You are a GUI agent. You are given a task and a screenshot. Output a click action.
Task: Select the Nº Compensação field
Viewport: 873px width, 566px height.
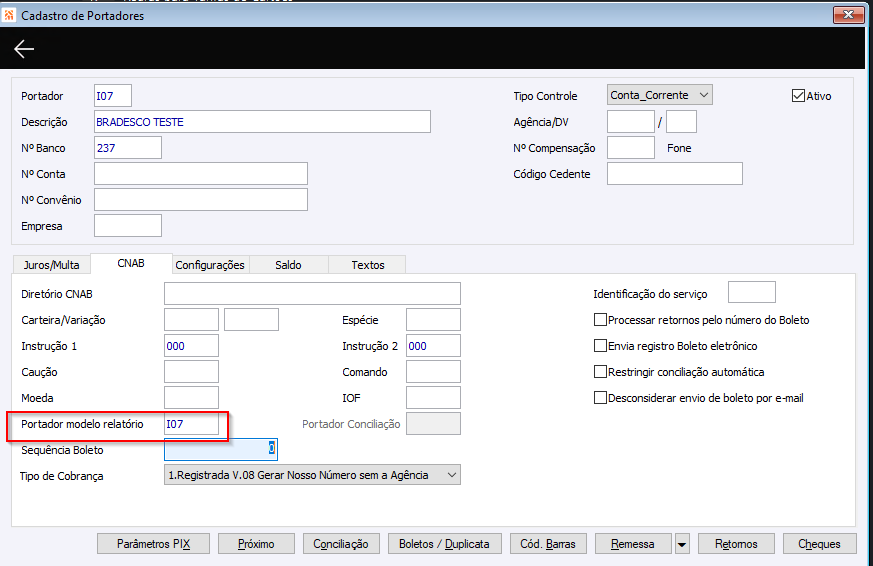(631, 148)
